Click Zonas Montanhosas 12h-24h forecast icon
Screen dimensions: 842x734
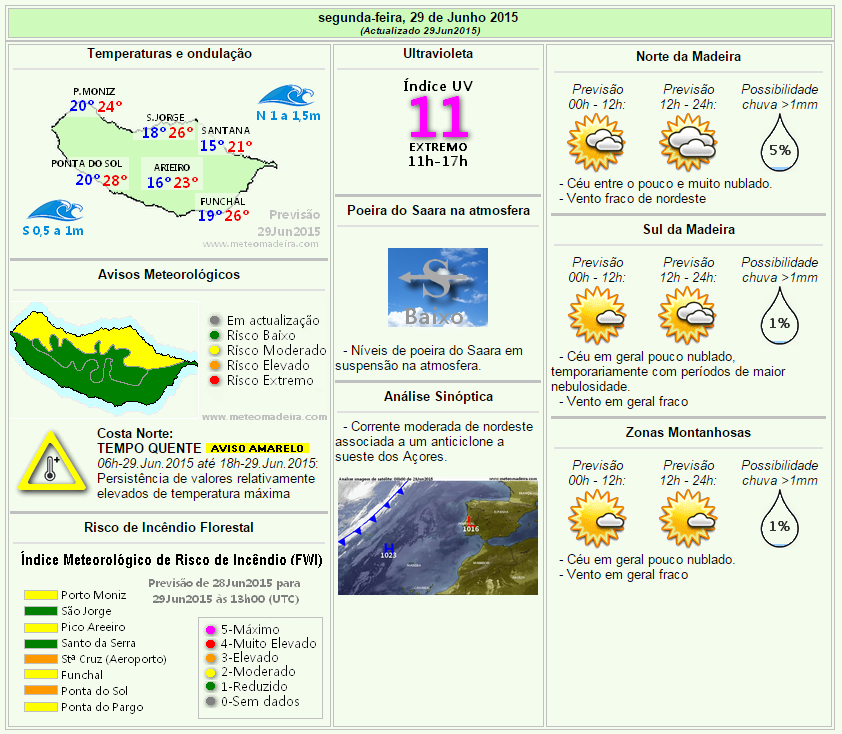[x=688, y=518]
